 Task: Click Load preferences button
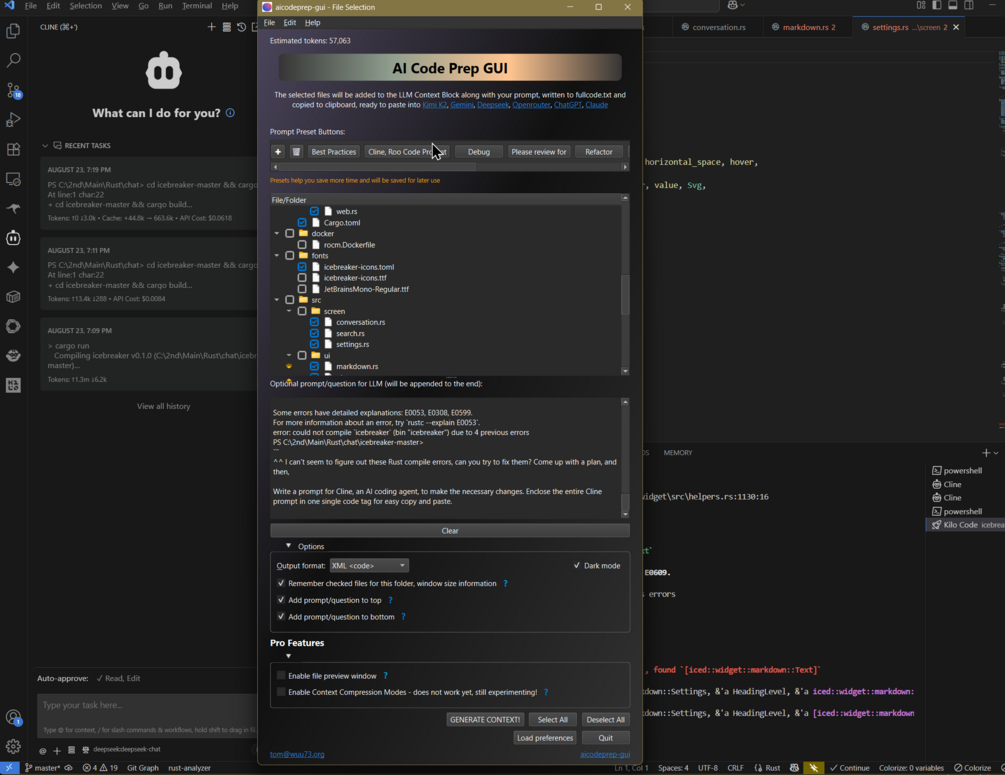click(x=545, y=738)
